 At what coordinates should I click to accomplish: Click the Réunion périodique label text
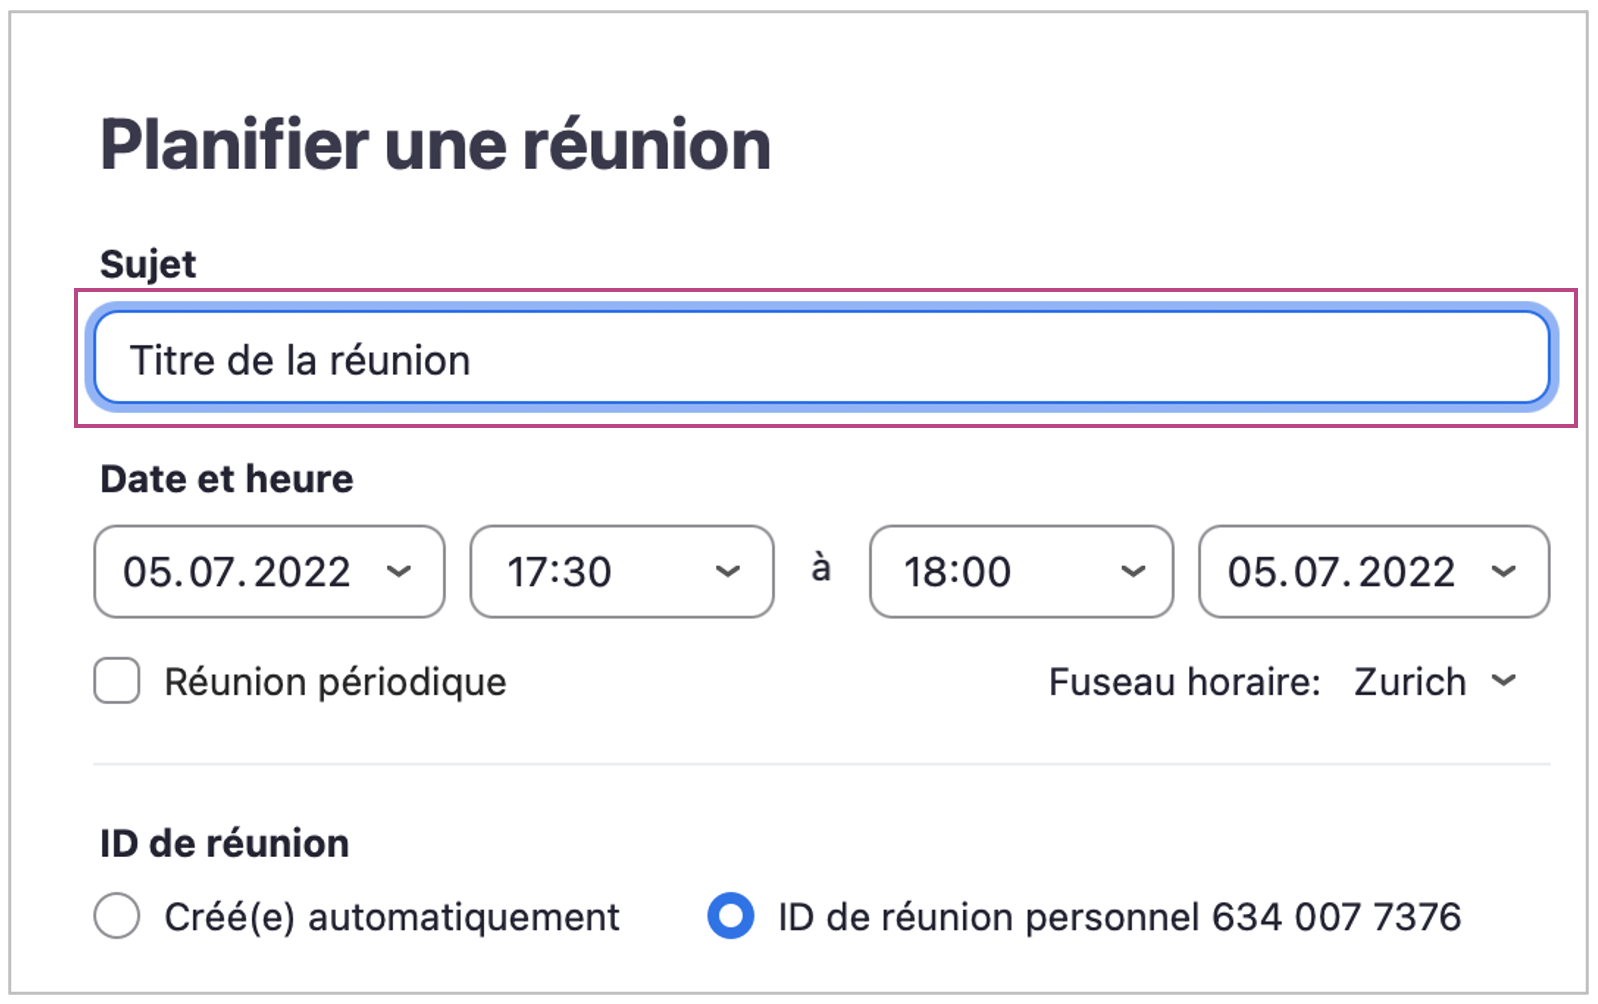(x=335, y=682)
